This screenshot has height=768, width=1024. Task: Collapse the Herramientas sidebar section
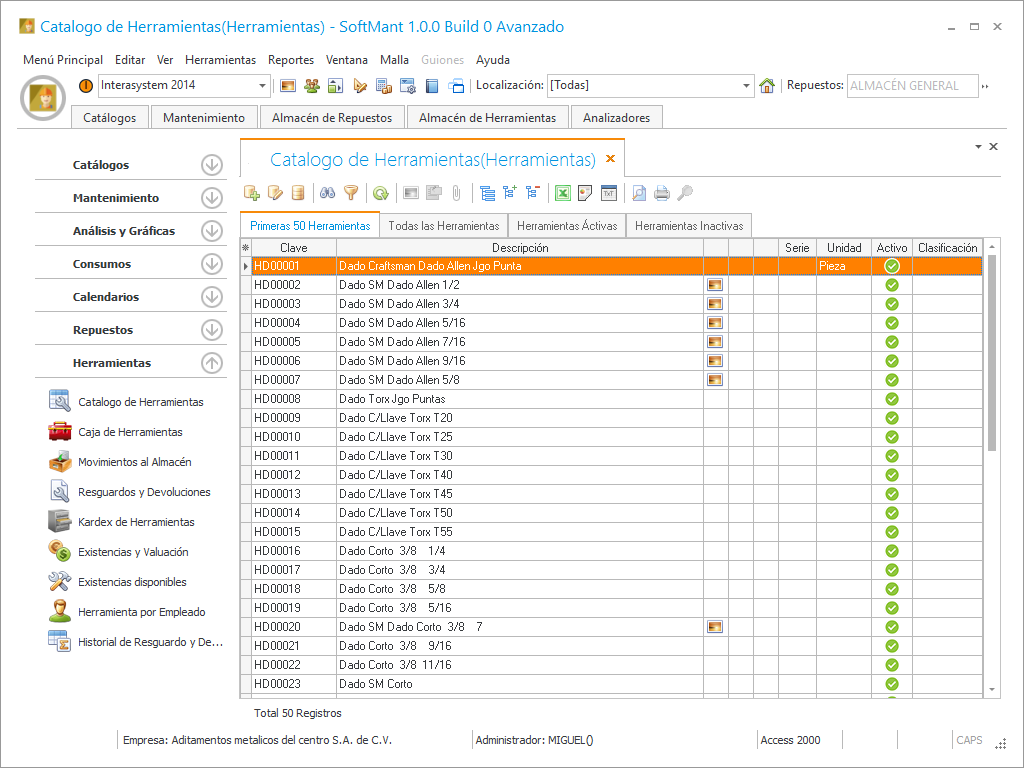(x=211, y=363)
